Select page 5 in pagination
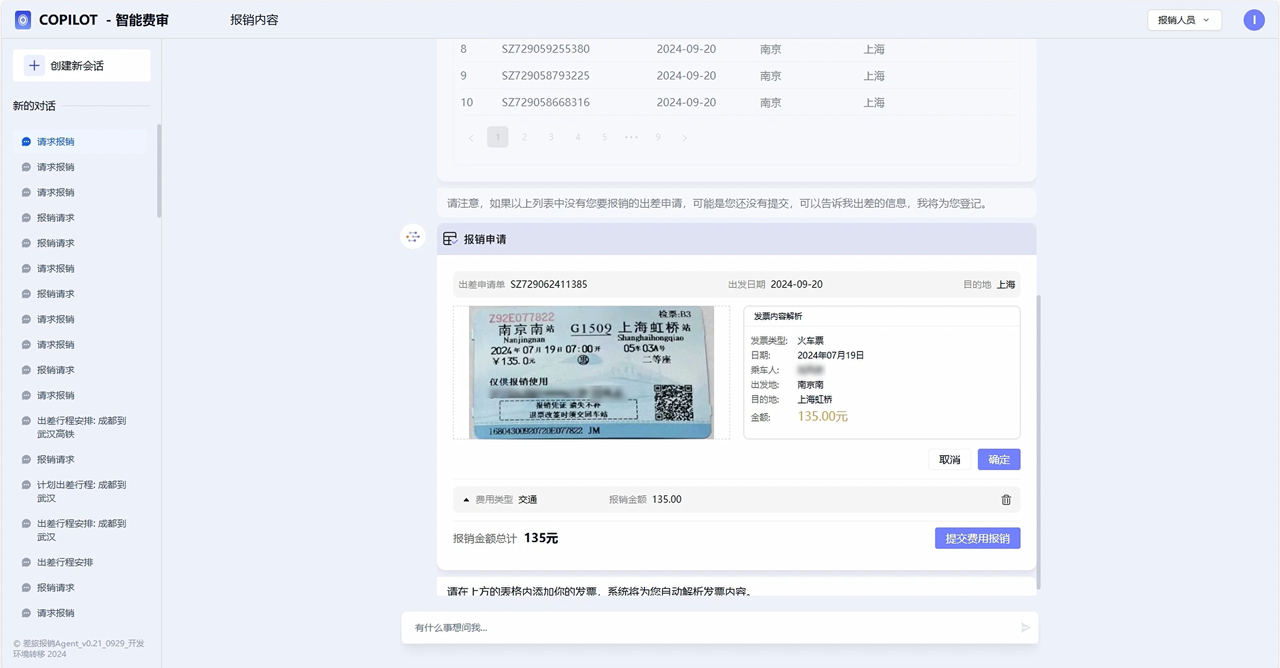This screenshot has width=1280, height=668. pos(604,137)
